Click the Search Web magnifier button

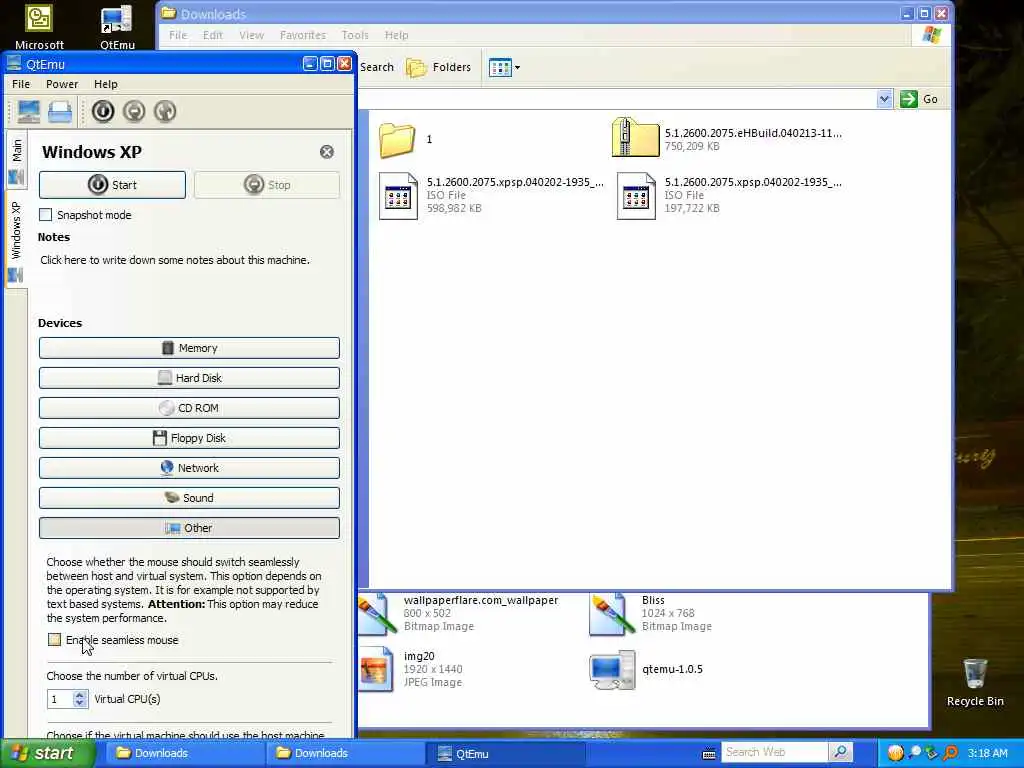[x=840, y=752]
